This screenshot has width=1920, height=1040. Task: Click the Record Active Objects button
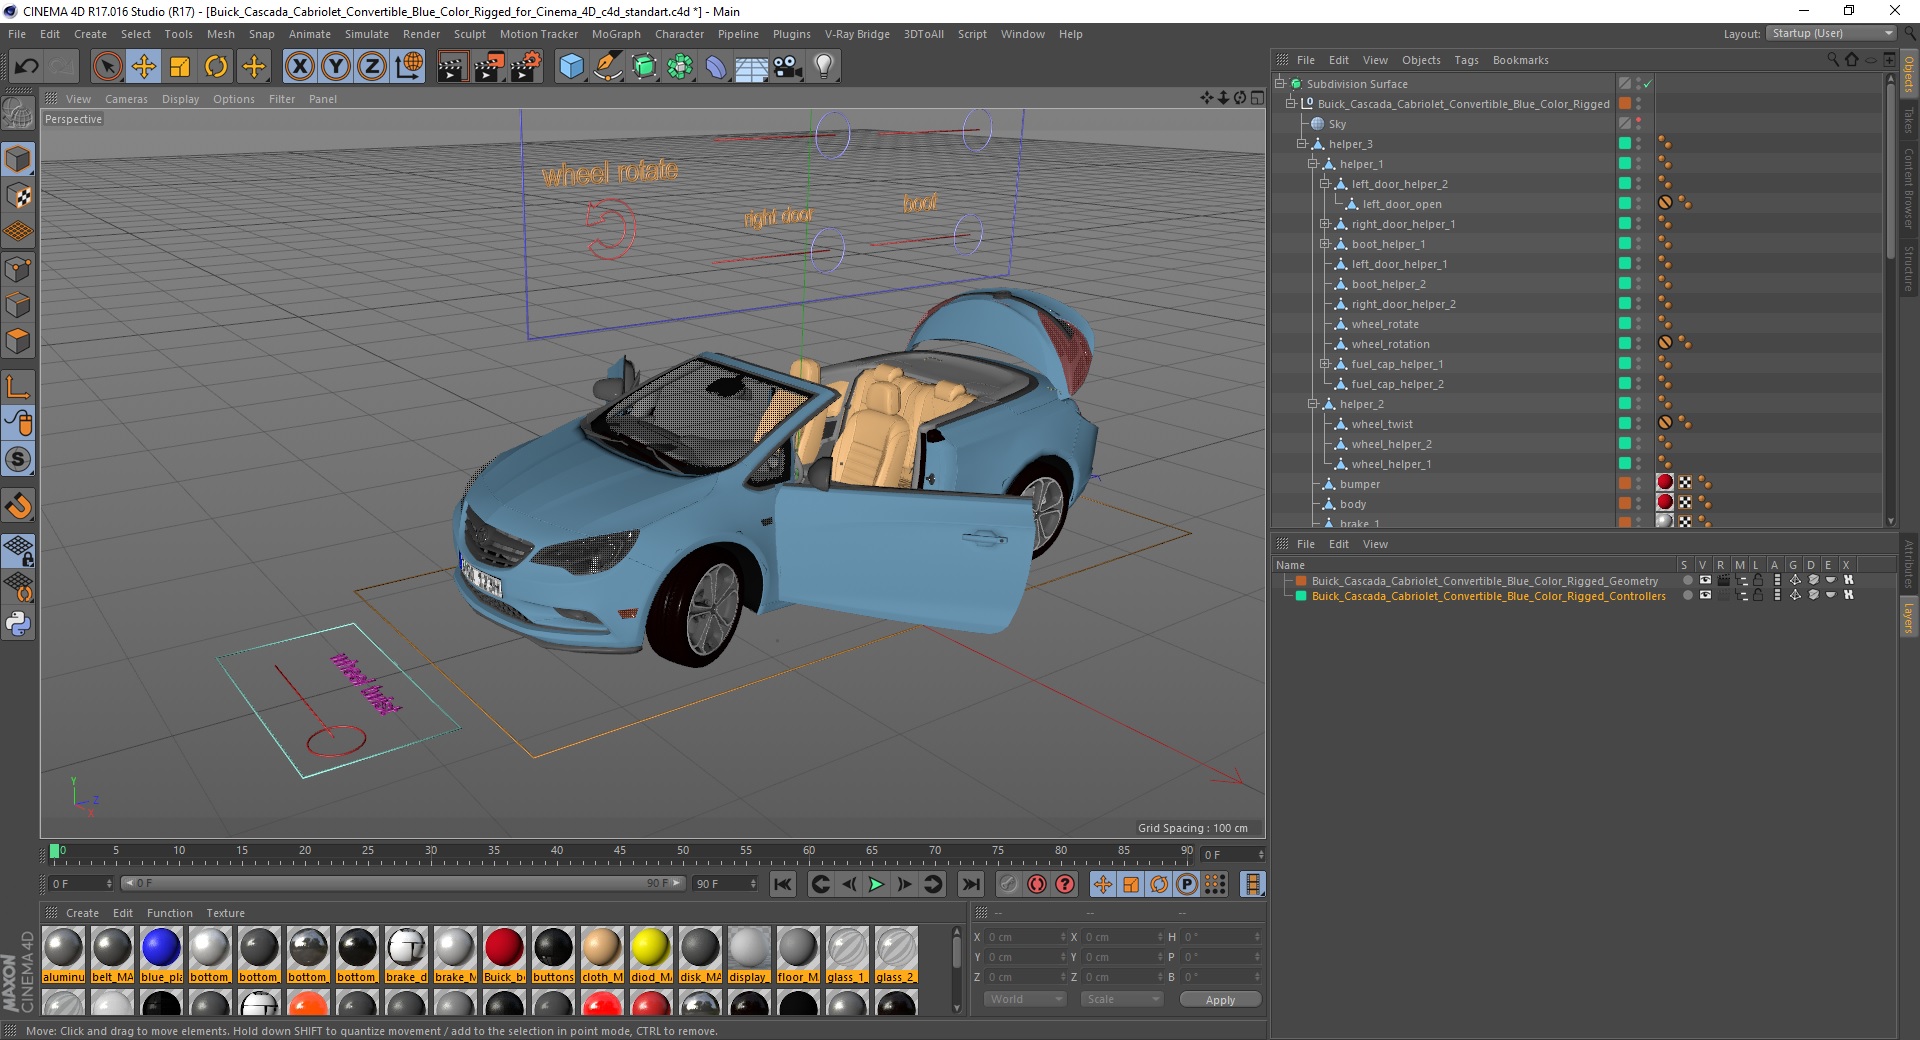pos(1008,884)
